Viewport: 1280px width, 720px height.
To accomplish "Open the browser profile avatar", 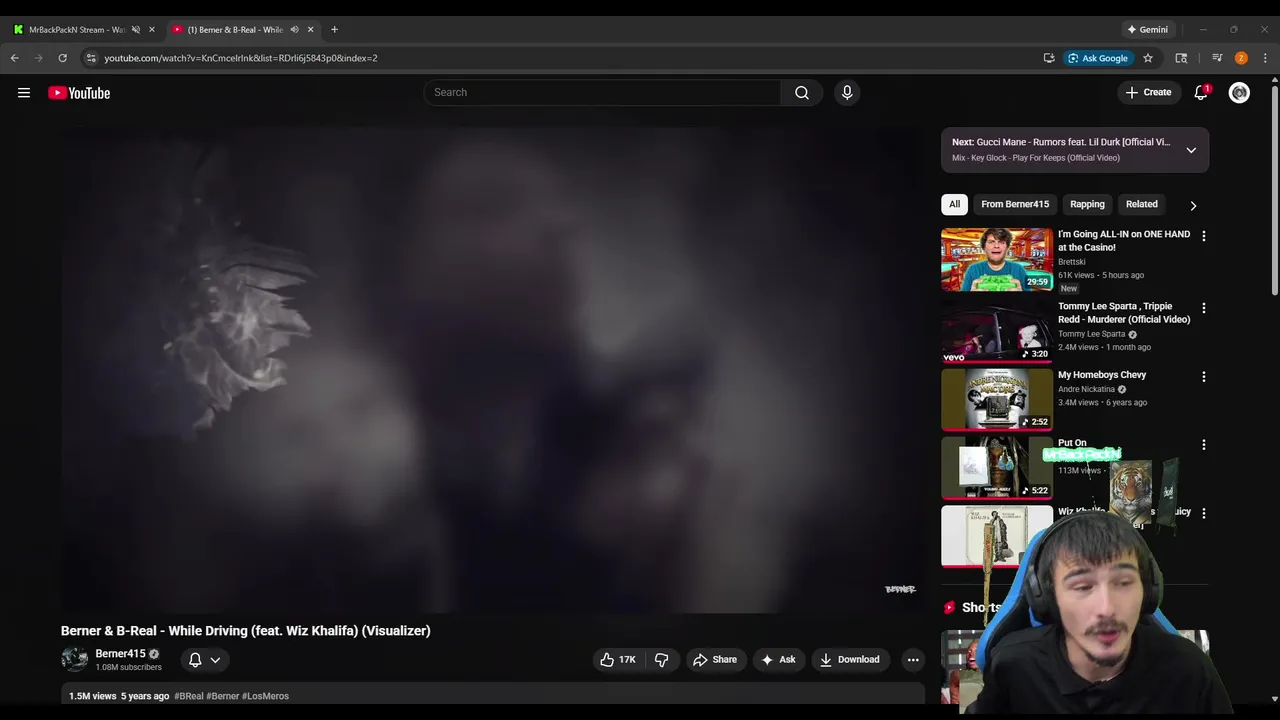I will 1241,58.
